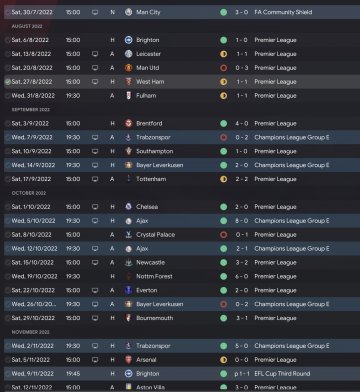Image resolution: width=360 pixels, height=392 pixels.
Task: Select the Crystal Palace fixture row
Action: coord(182,235)
